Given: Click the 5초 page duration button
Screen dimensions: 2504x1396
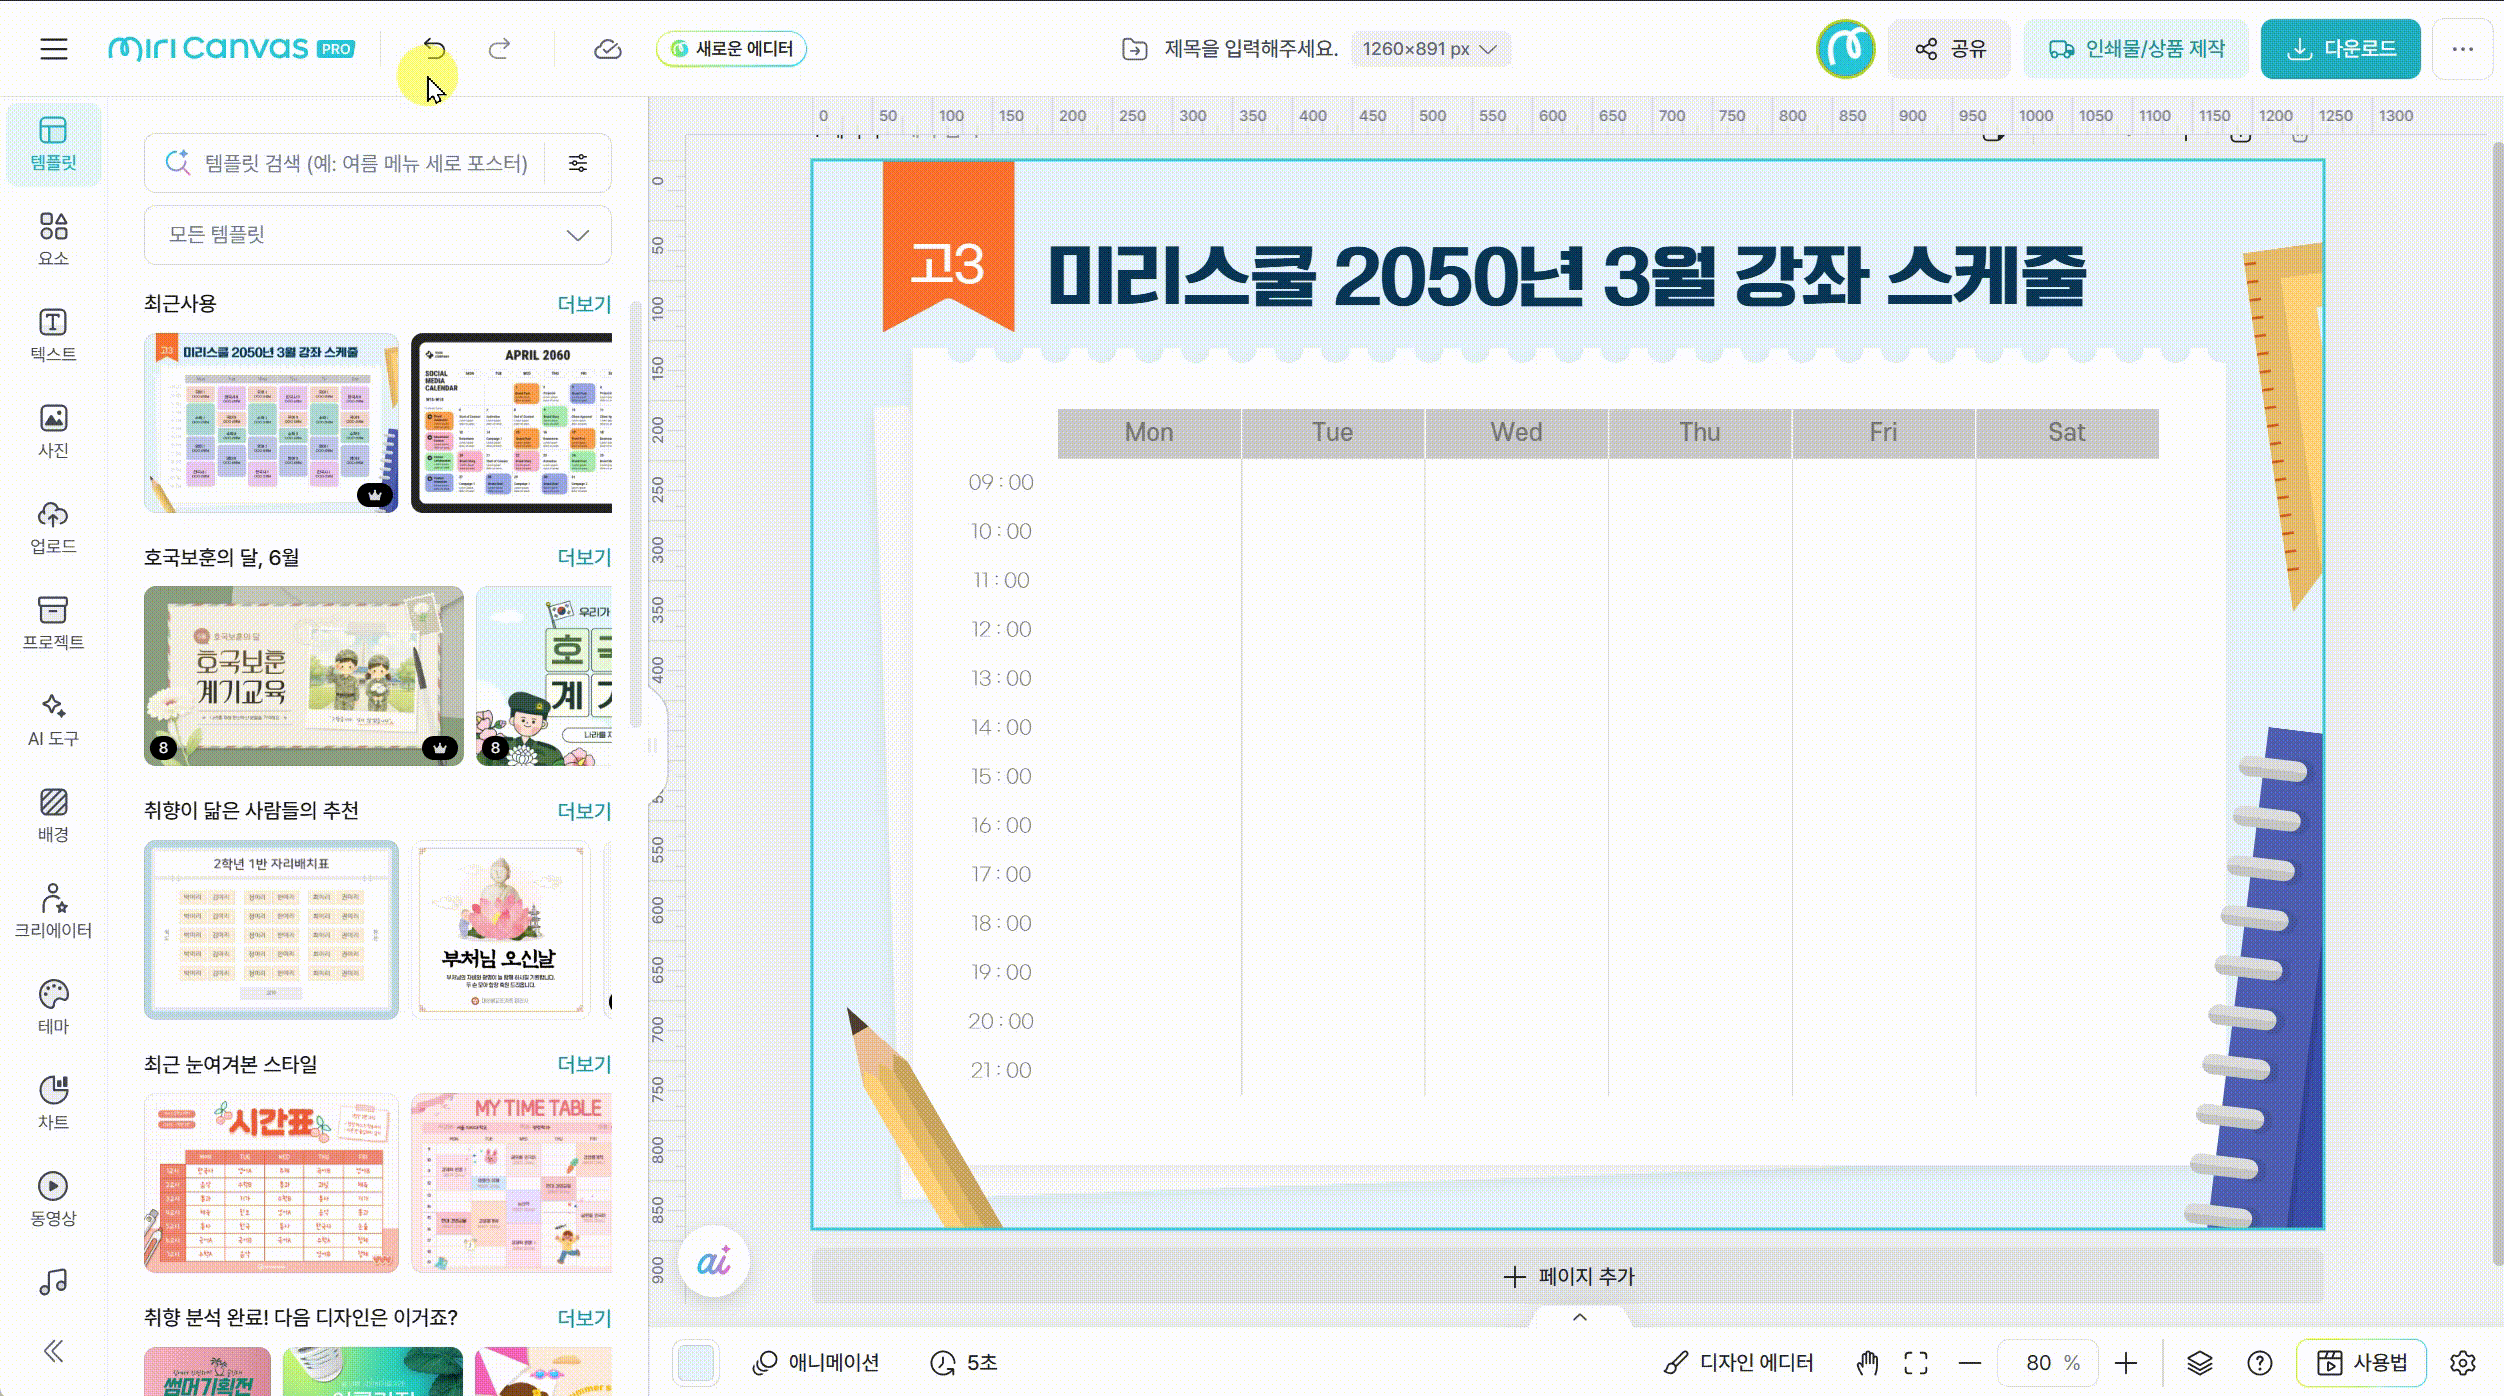Looking at the screenshot, I should pos(964,1363).
